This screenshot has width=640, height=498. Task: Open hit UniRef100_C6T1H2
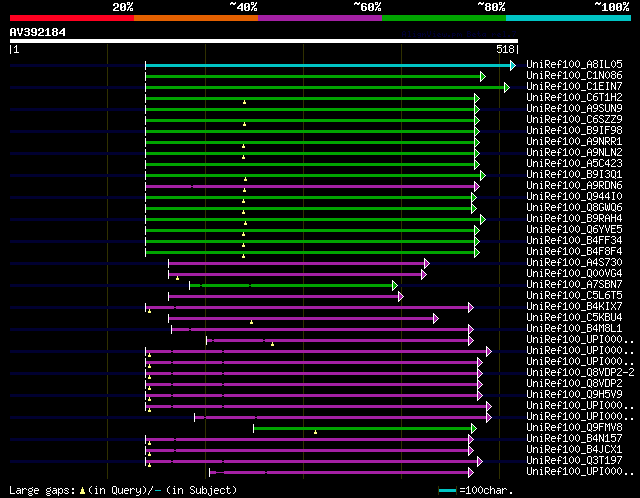pos(574,97)
